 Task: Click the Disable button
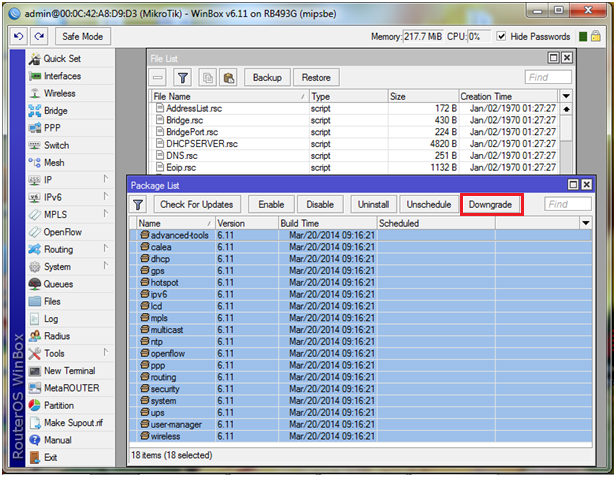coord(320,204)
